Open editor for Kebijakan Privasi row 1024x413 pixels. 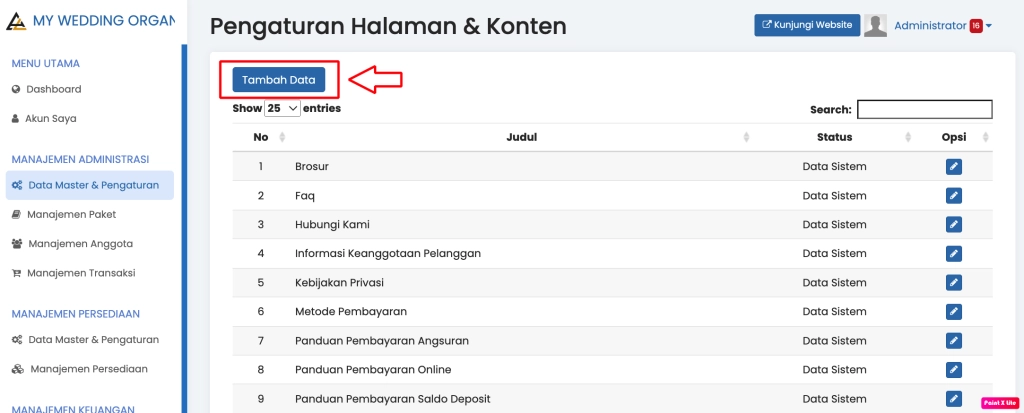[953, 283]
